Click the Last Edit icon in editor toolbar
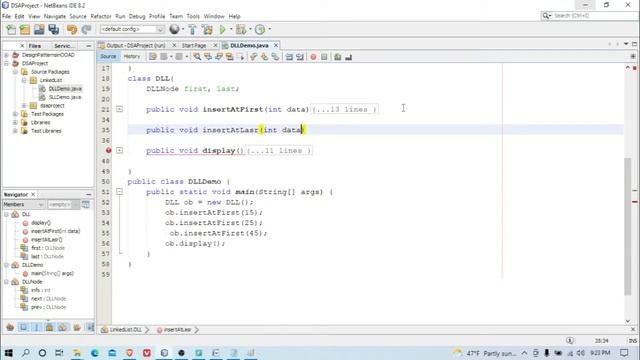Image resolution: width=640 pixels, height=360 pixels. point(153,57)
